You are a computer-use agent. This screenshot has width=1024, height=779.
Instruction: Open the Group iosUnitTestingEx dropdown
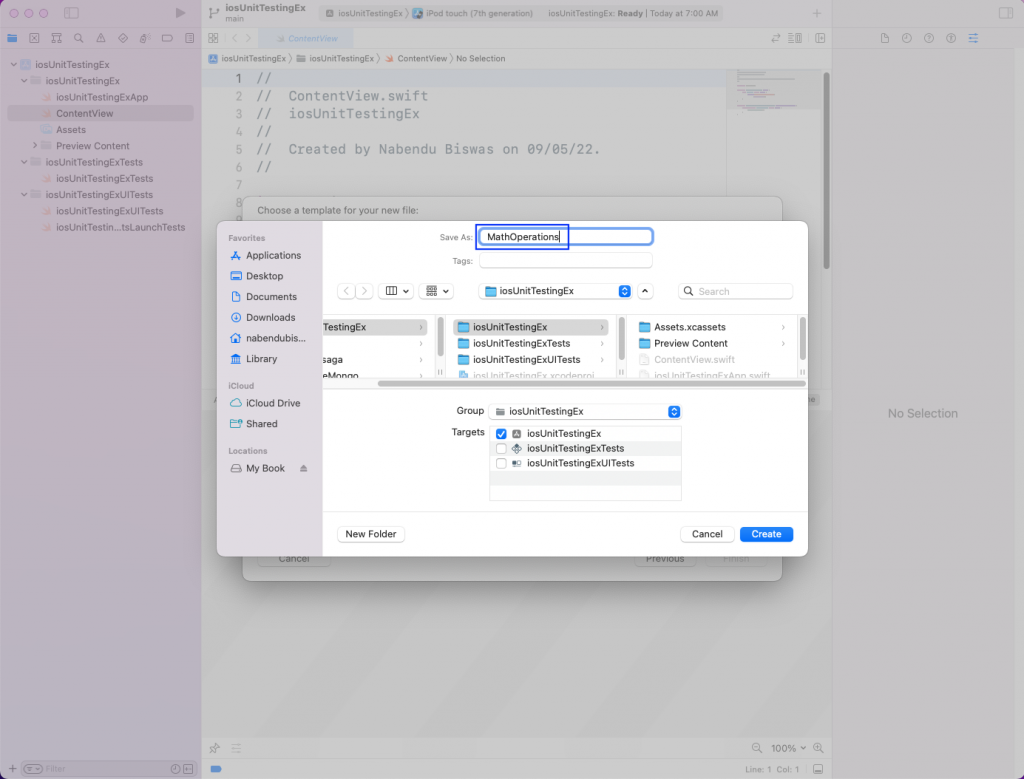[x=584, y=411]
